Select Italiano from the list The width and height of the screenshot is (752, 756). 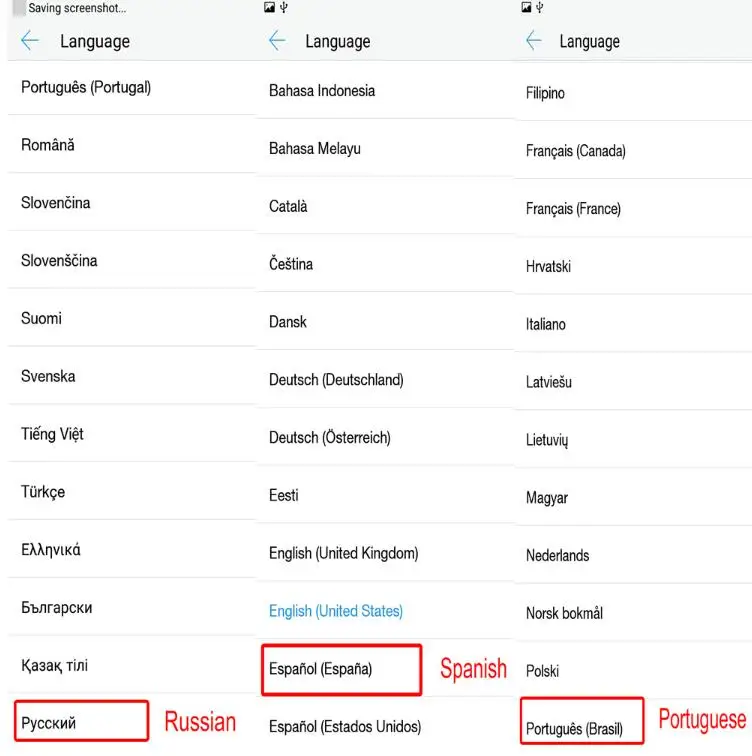point(632,324)
